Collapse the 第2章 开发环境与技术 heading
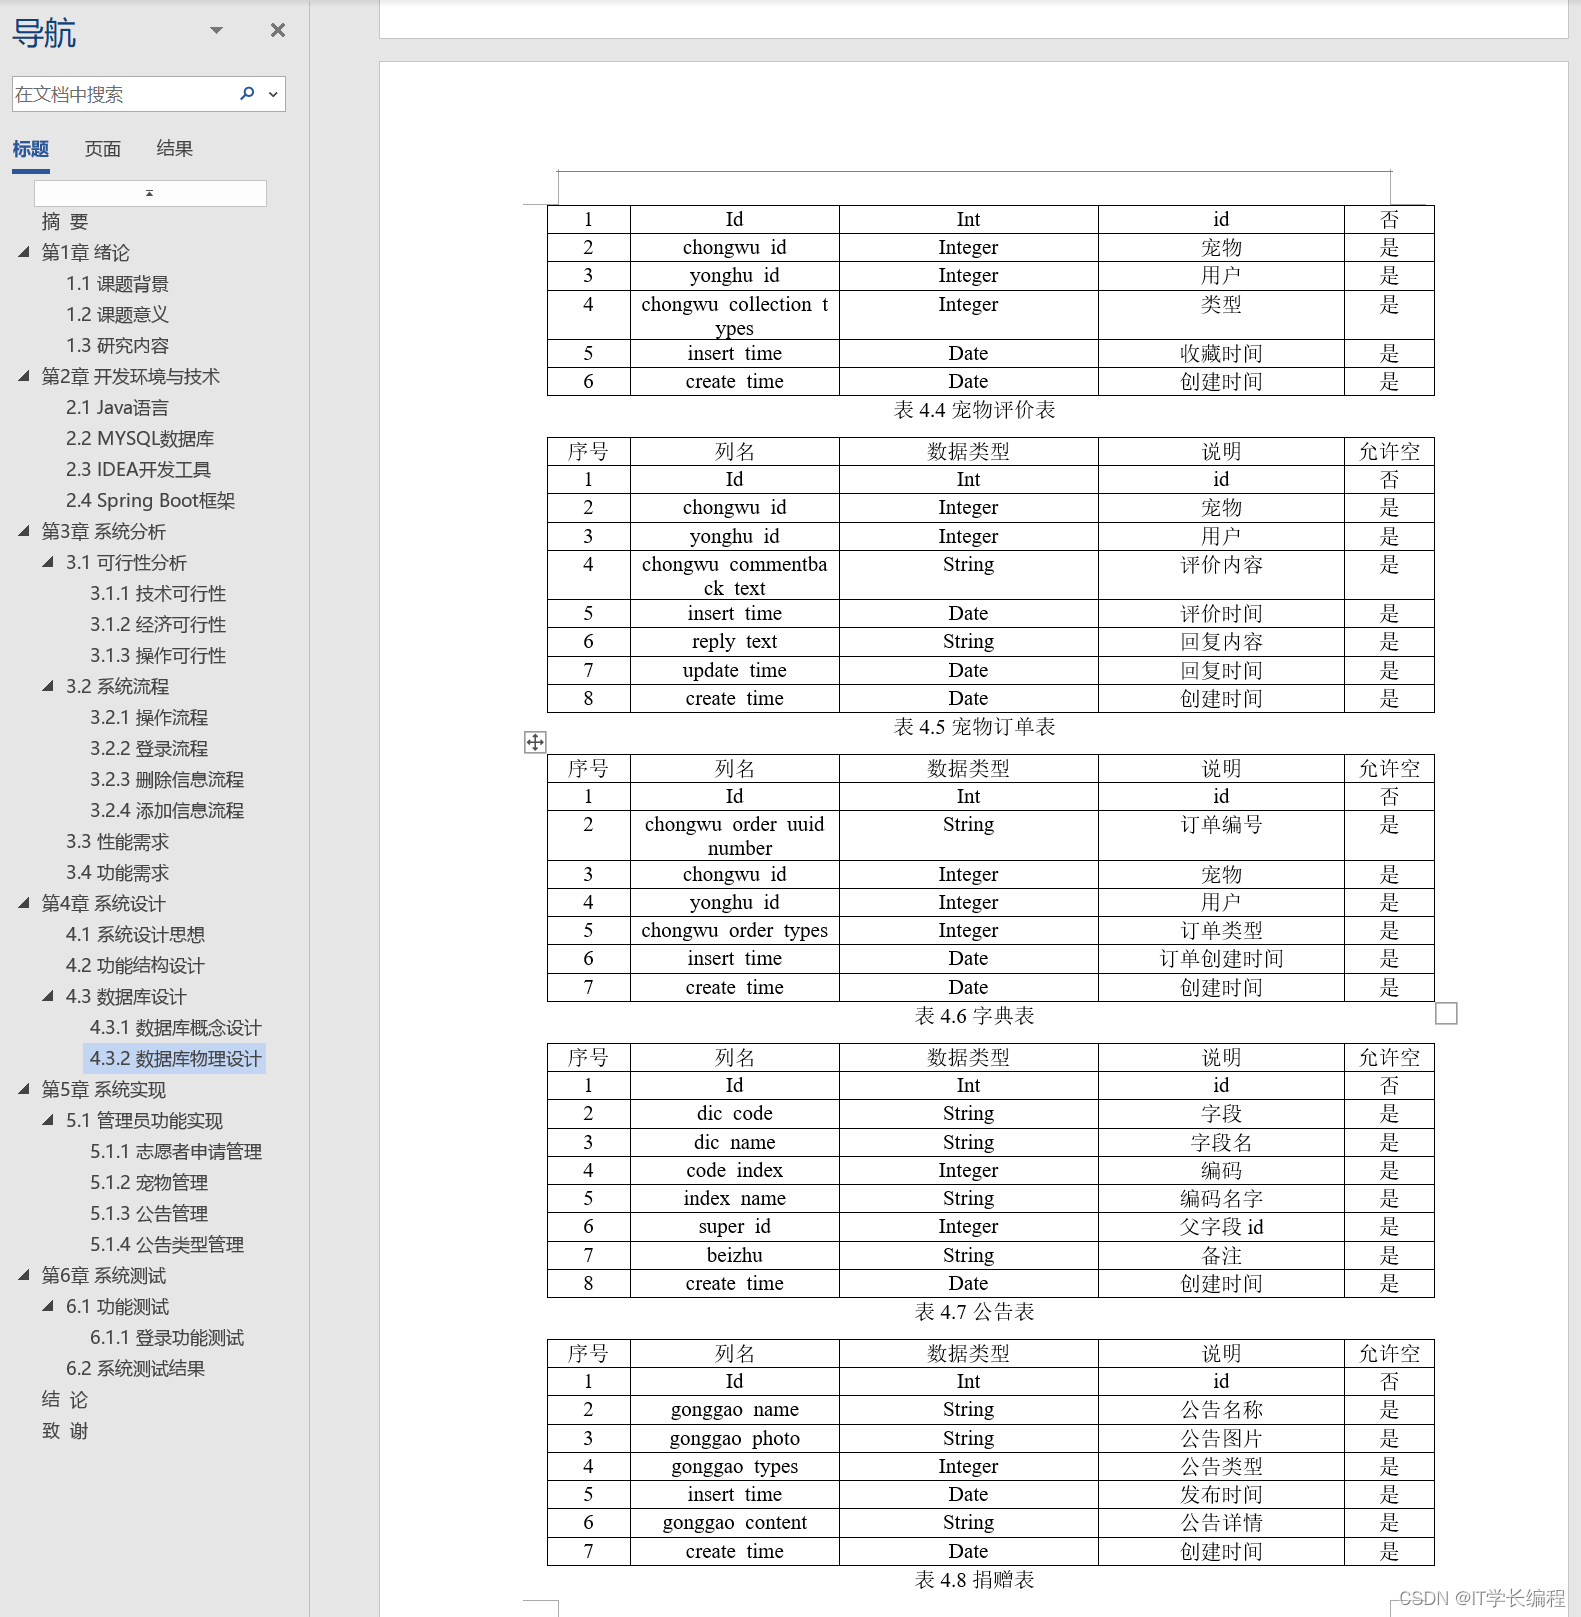Image resolution: width=1581 pixels, height=1617 pixels. 23,376
